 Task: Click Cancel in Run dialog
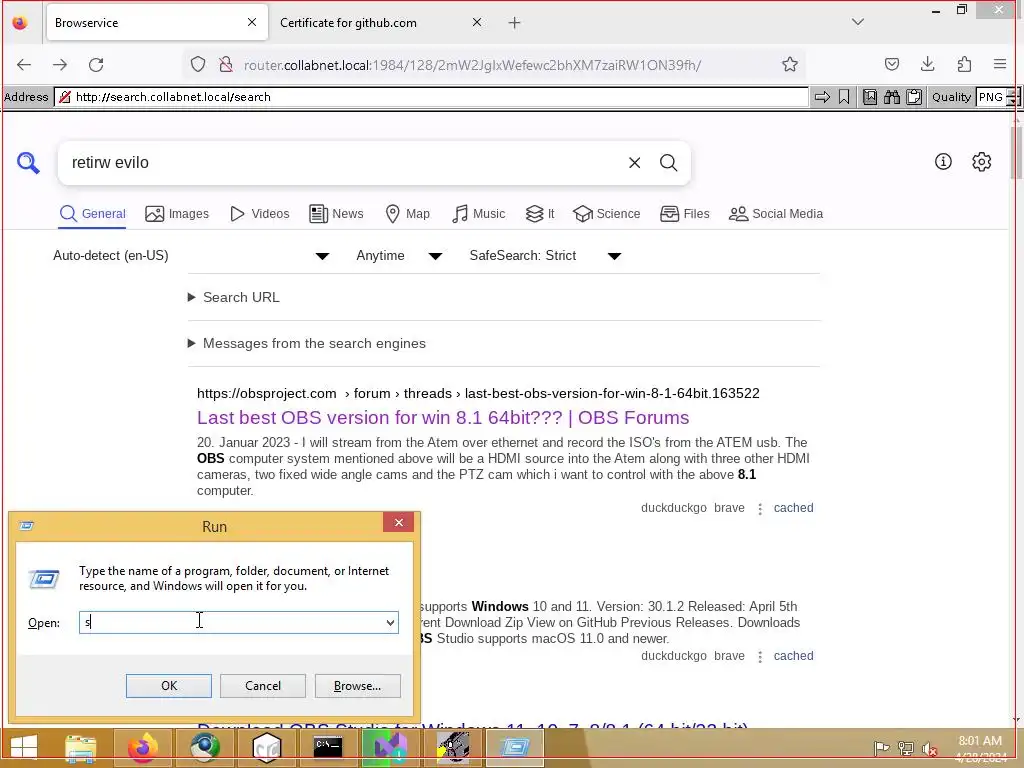[x=263, y=686]
